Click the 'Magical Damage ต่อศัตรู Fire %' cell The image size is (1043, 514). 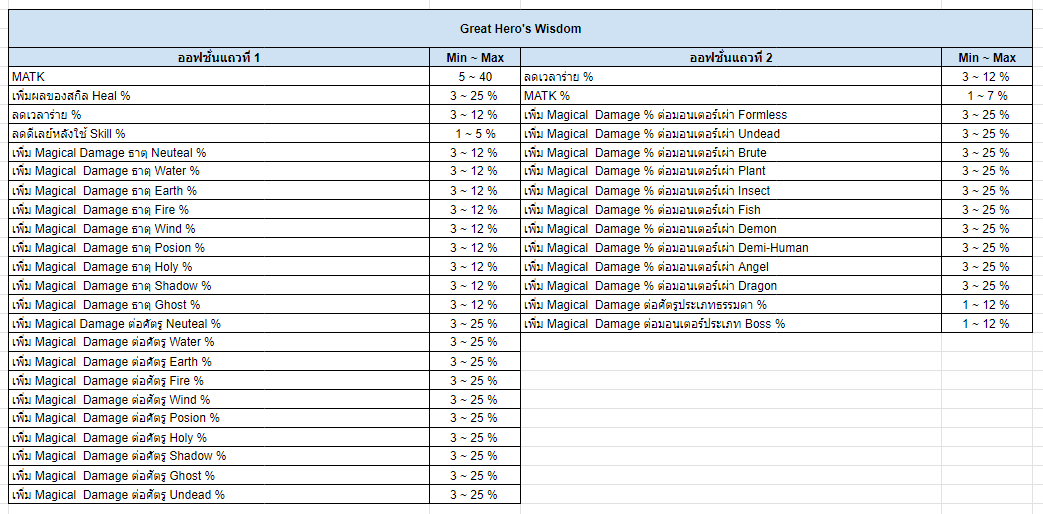219,380
